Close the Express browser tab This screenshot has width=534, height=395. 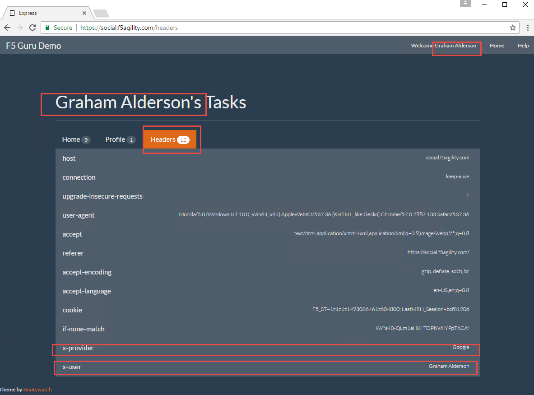pos(84,13)
